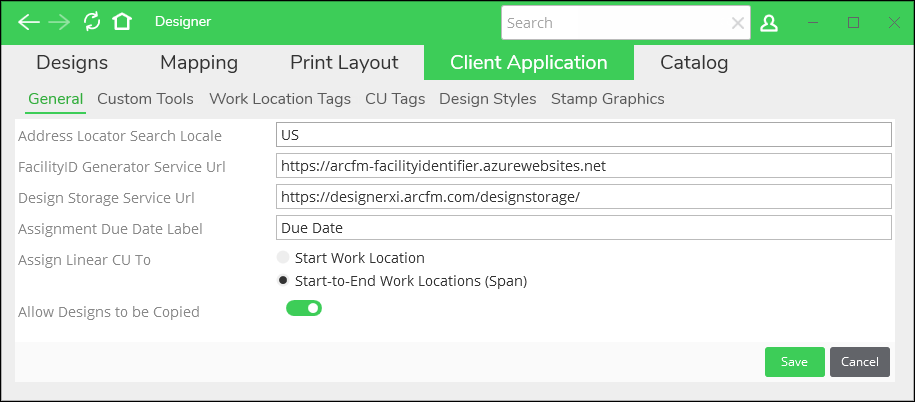Open the Custom Tools sub-tab
The image size is (915, 402).
[x=145, y=99]
